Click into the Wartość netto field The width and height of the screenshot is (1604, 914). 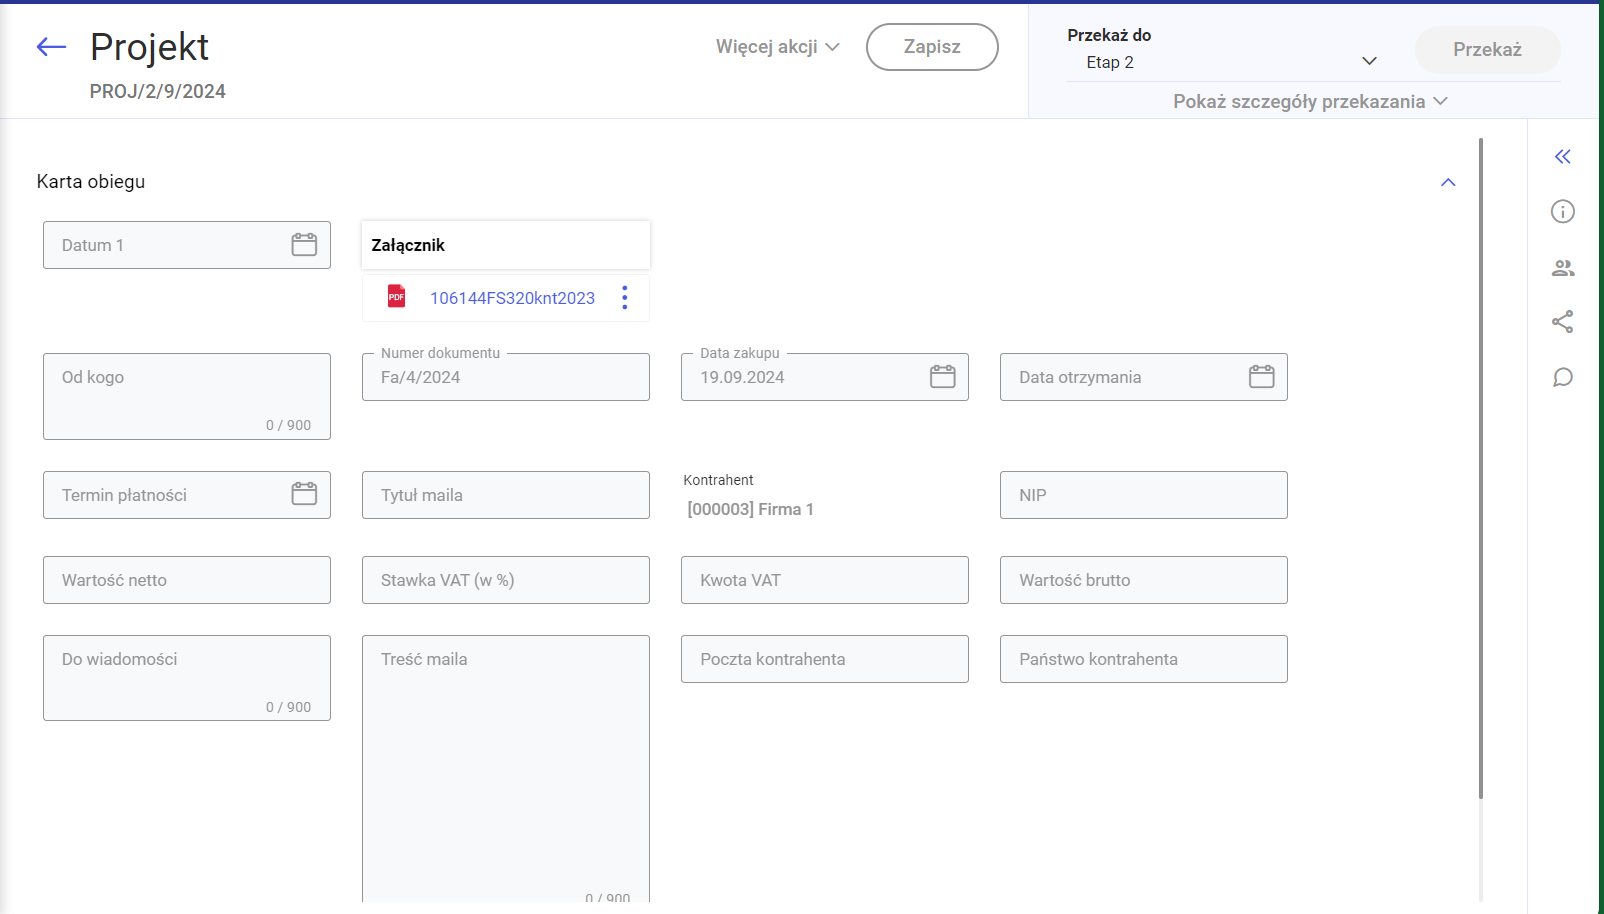[x=187, y=580]
